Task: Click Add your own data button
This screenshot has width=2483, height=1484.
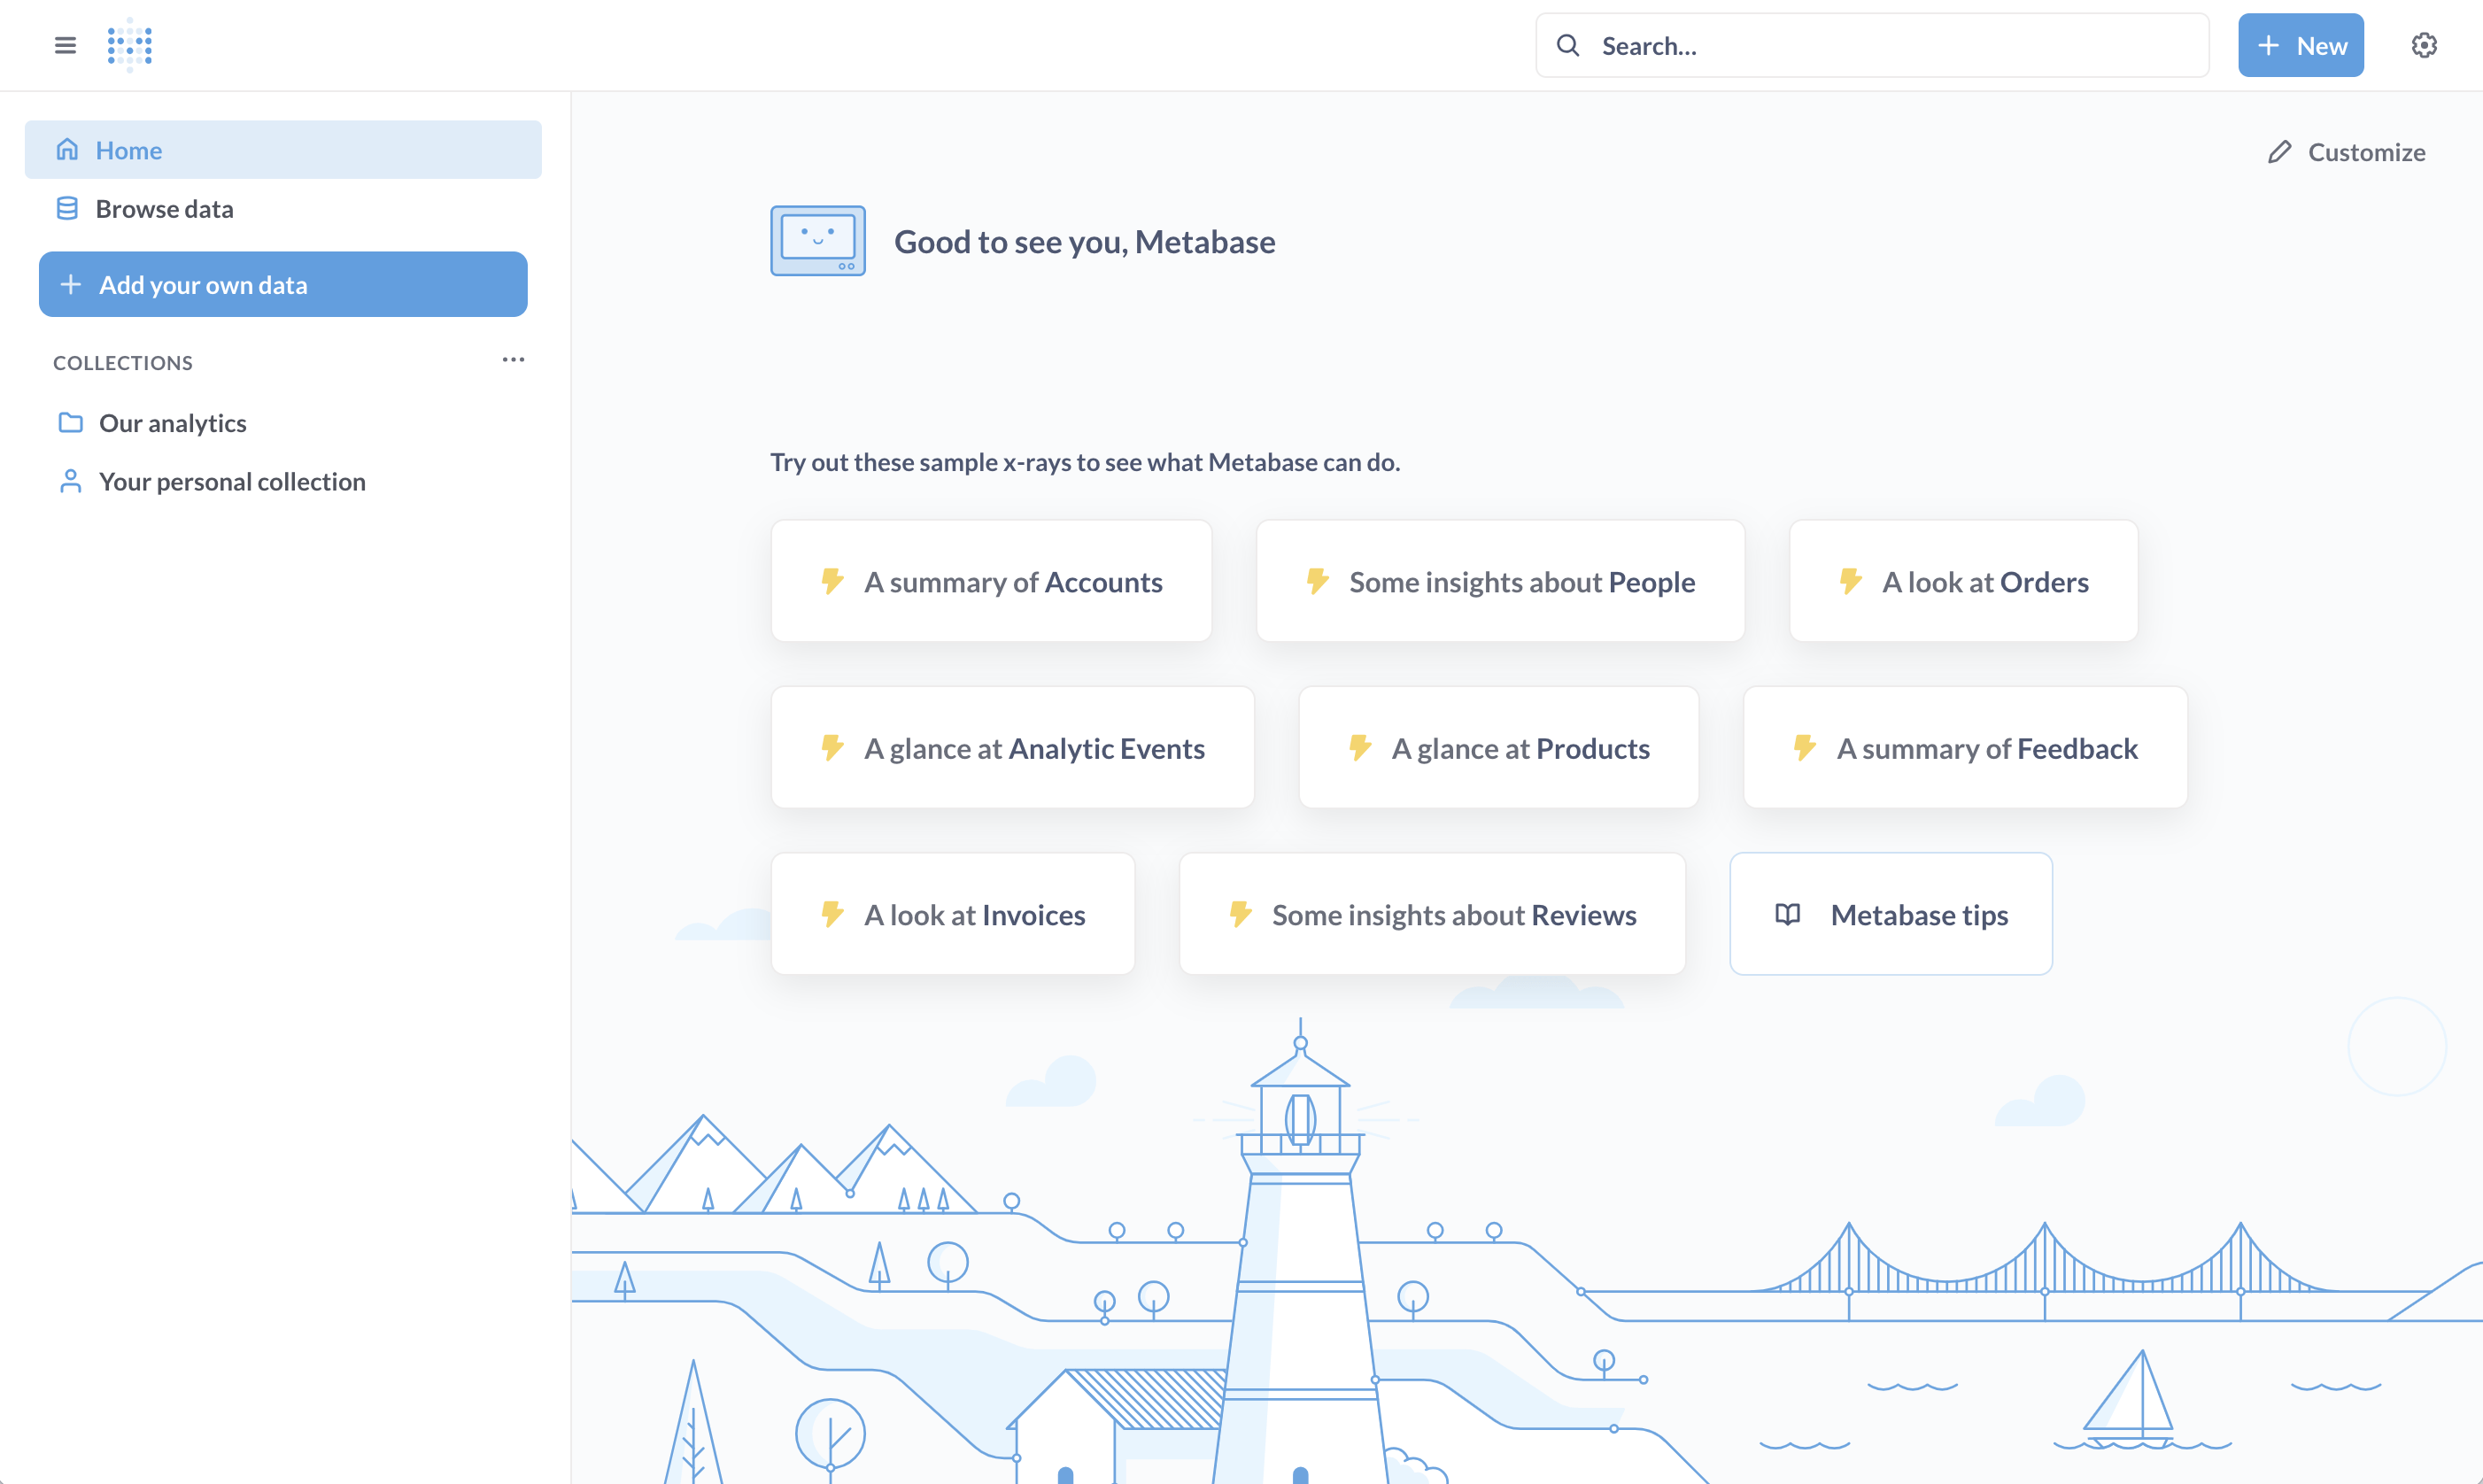Action: (282, 282)
